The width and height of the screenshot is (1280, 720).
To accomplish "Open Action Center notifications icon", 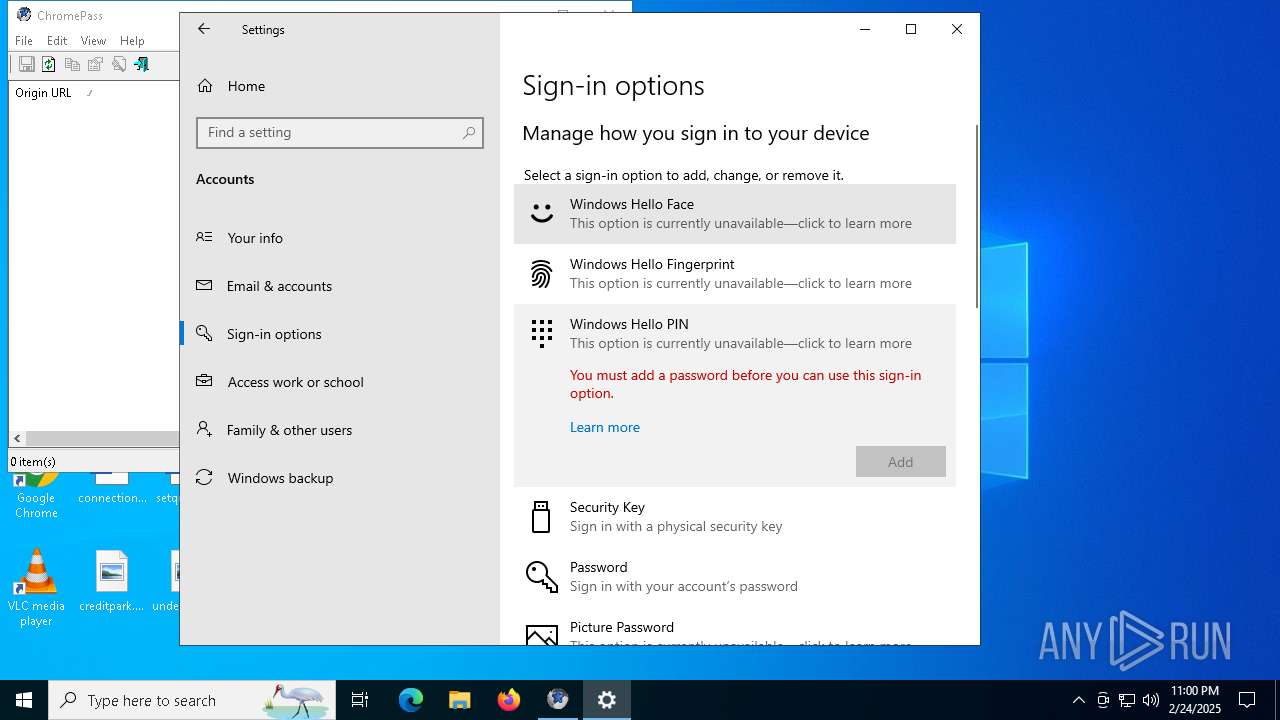I will coord(1247,700).
